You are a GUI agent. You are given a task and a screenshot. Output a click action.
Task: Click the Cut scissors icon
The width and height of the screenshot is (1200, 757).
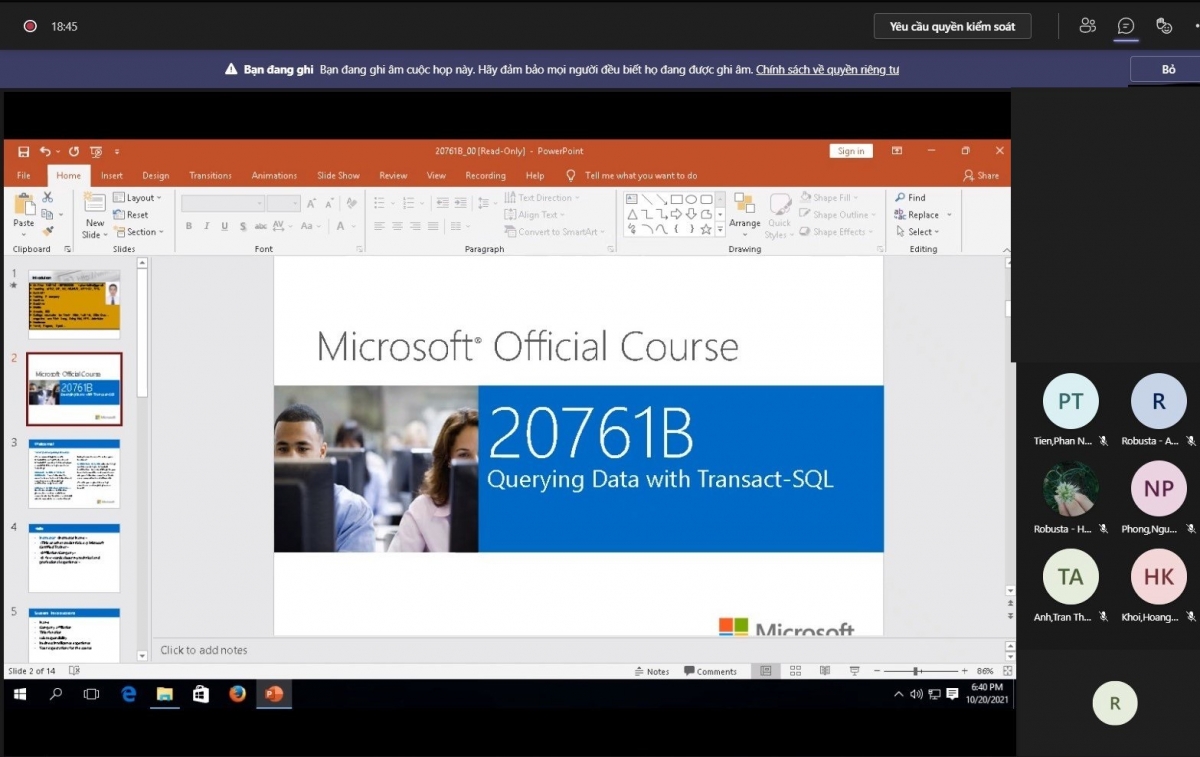point(48,198)
